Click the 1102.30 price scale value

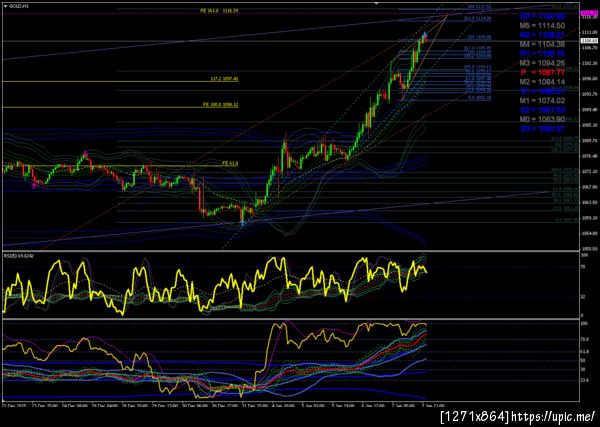click(590, 64)
